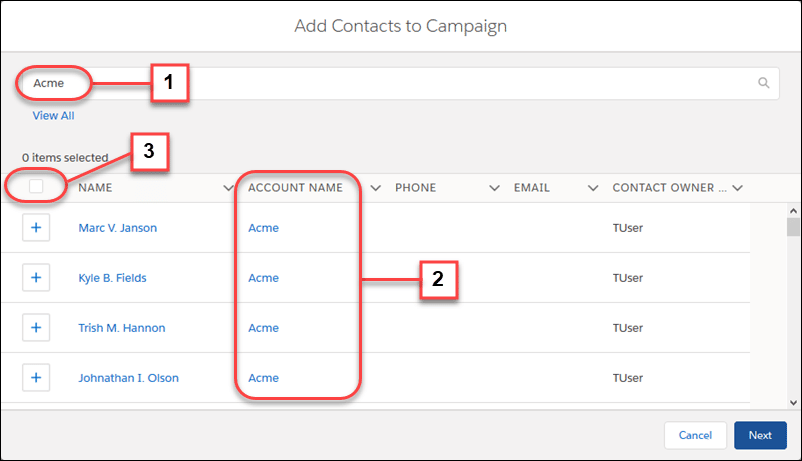
Task: Click the View All link
Action: 53,116
